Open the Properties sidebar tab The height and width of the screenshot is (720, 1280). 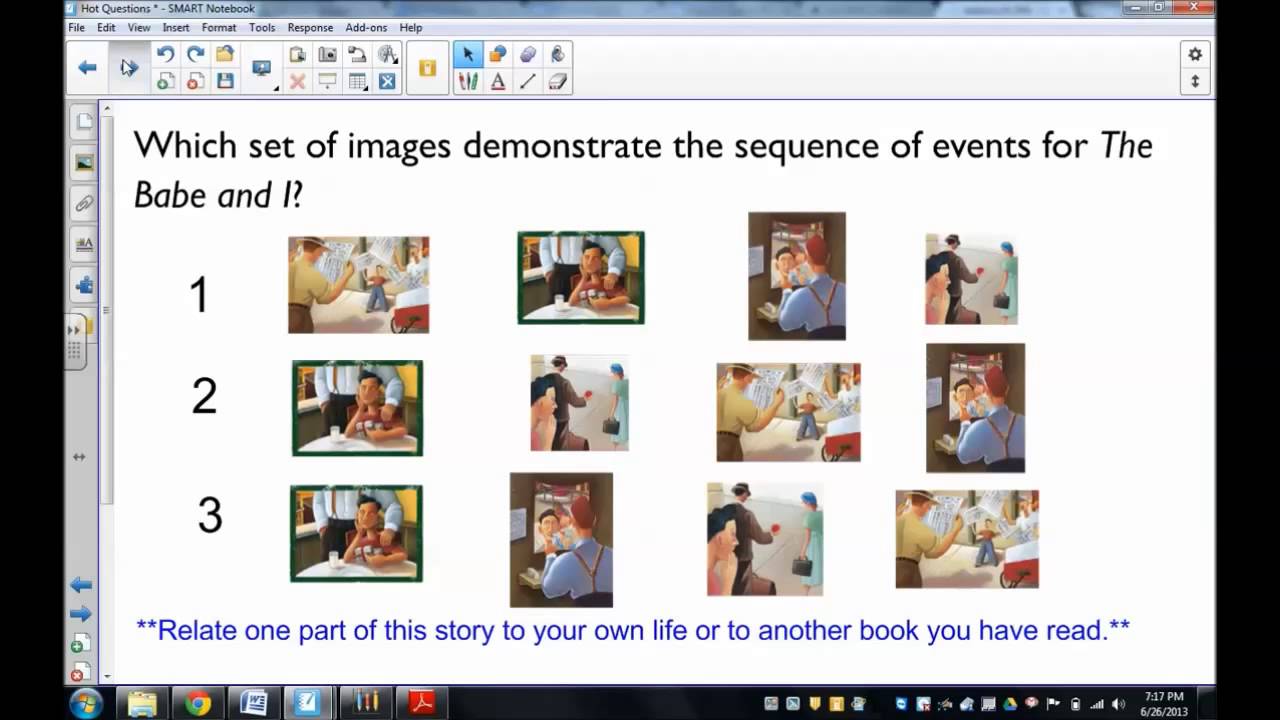(84, 245)
